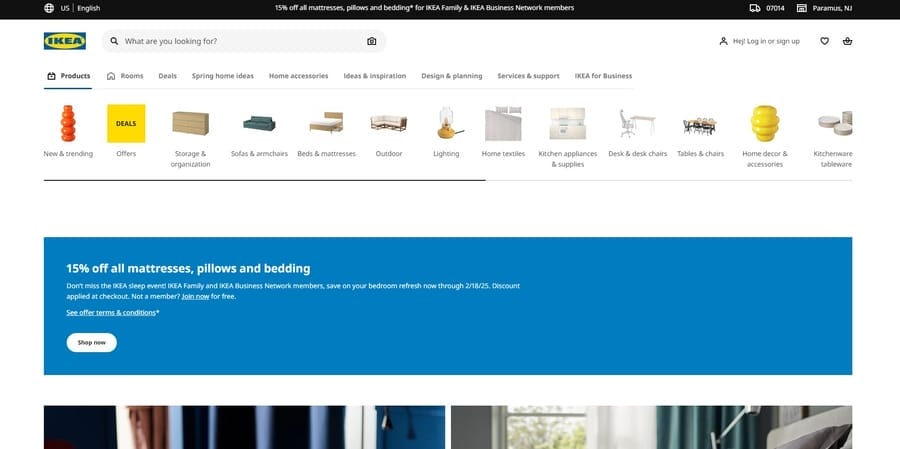
Task: Open IKEA for Business menu
Action: (603, 76)
